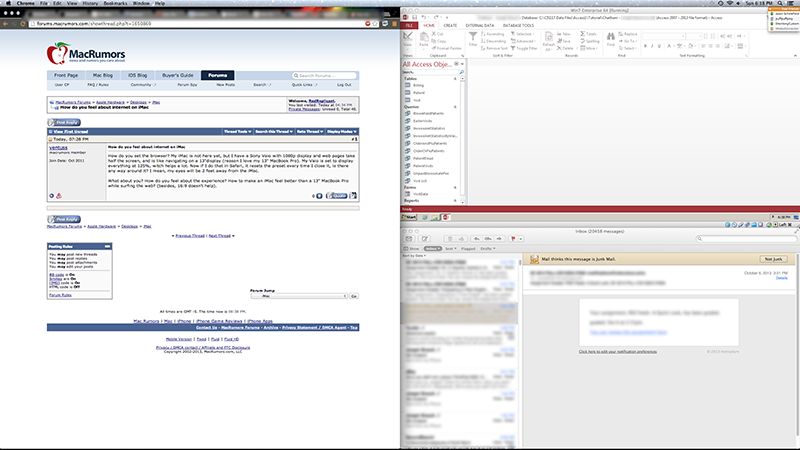This screenshot has height=450, width=800.
Task: Click the Get Mail envelope icon in Mail
Action: (x=409, y=239)
